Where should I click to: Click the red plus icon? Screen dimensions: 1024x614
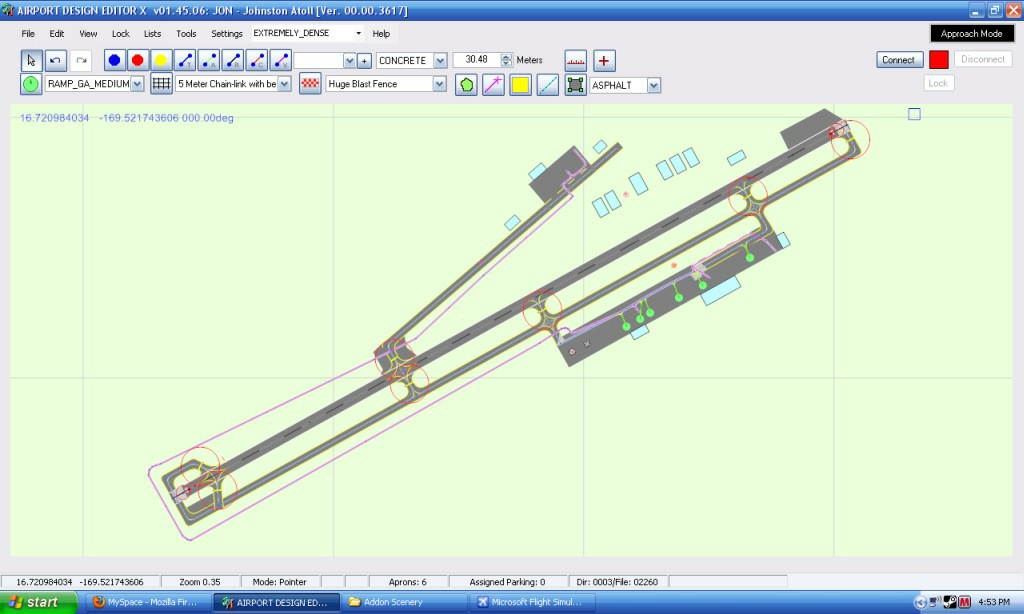click(x=603, y=60)
